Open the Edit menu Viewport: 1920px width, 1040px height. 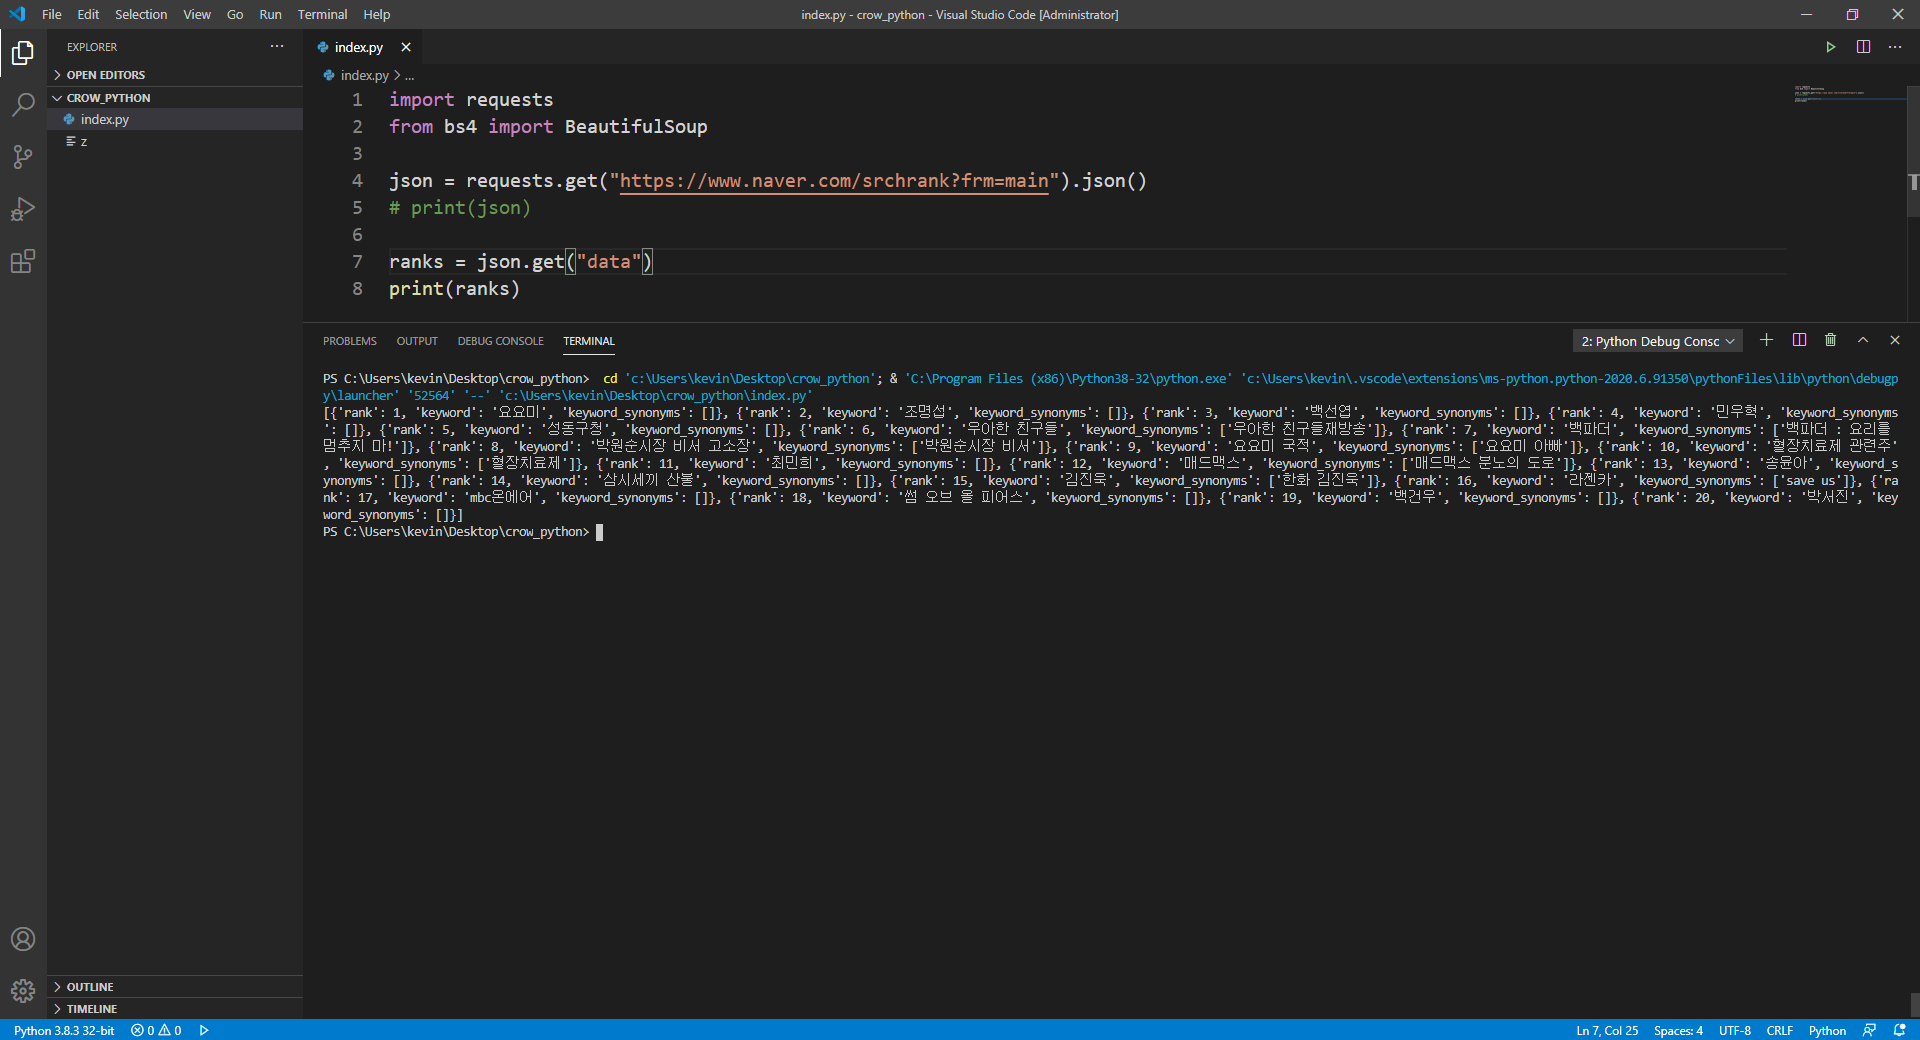(x=88, y=14)
